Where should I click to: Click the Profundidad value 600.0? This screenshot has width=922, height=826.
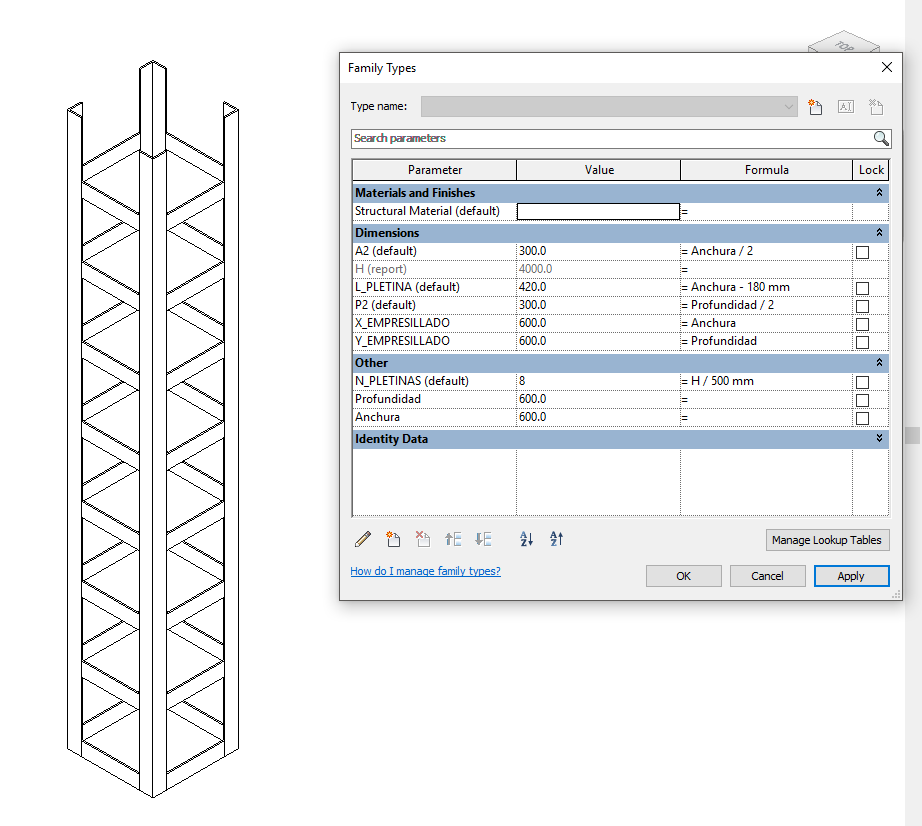click(x=598, y=399)
